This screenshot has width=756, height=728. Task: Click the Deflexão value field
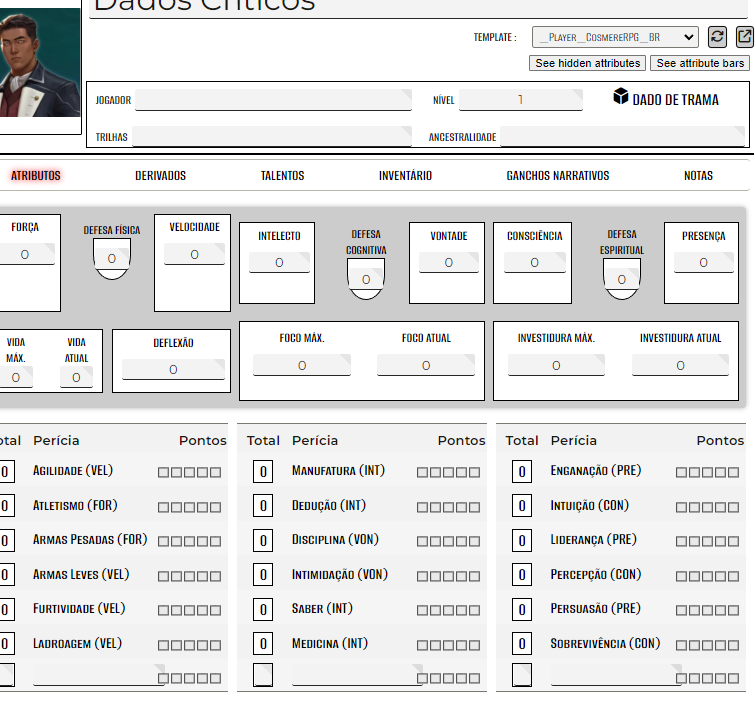173,369
